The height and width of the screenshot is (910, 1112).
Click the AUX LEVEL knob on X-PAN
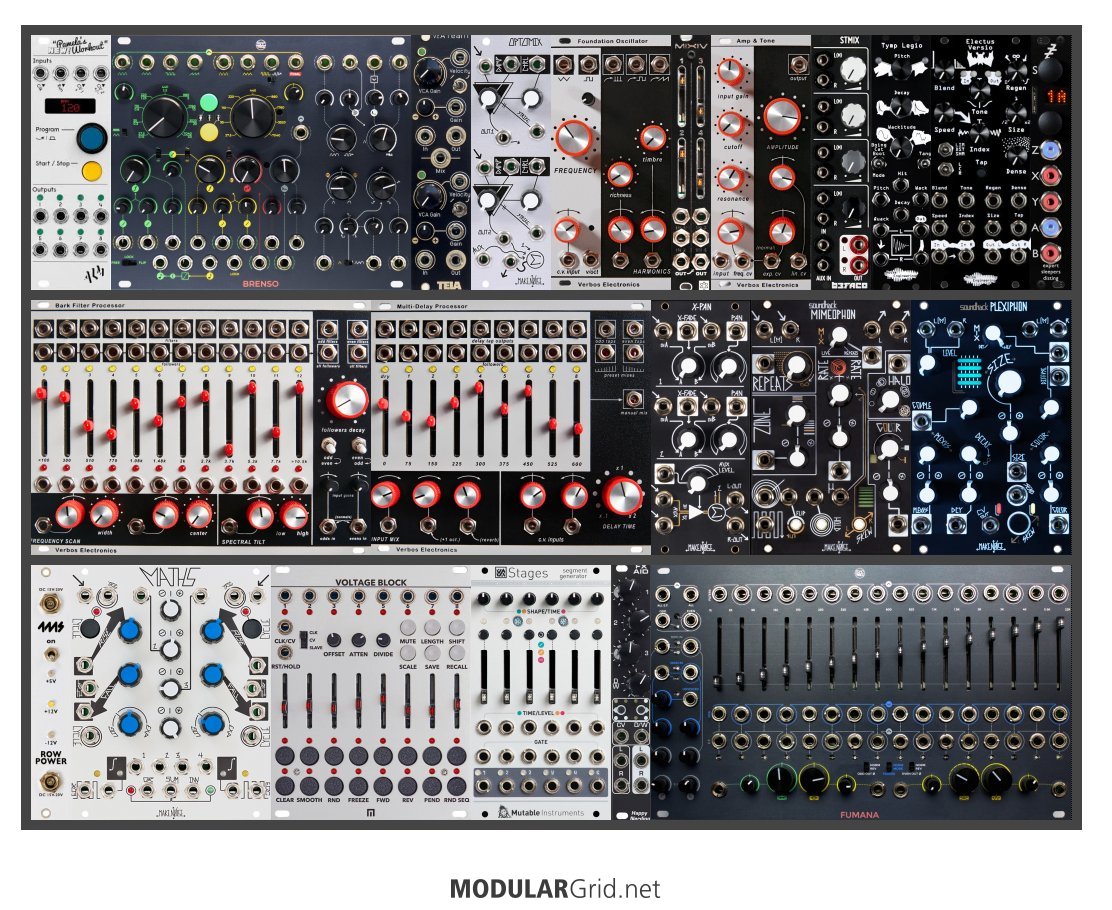click(x=699, y=482)
